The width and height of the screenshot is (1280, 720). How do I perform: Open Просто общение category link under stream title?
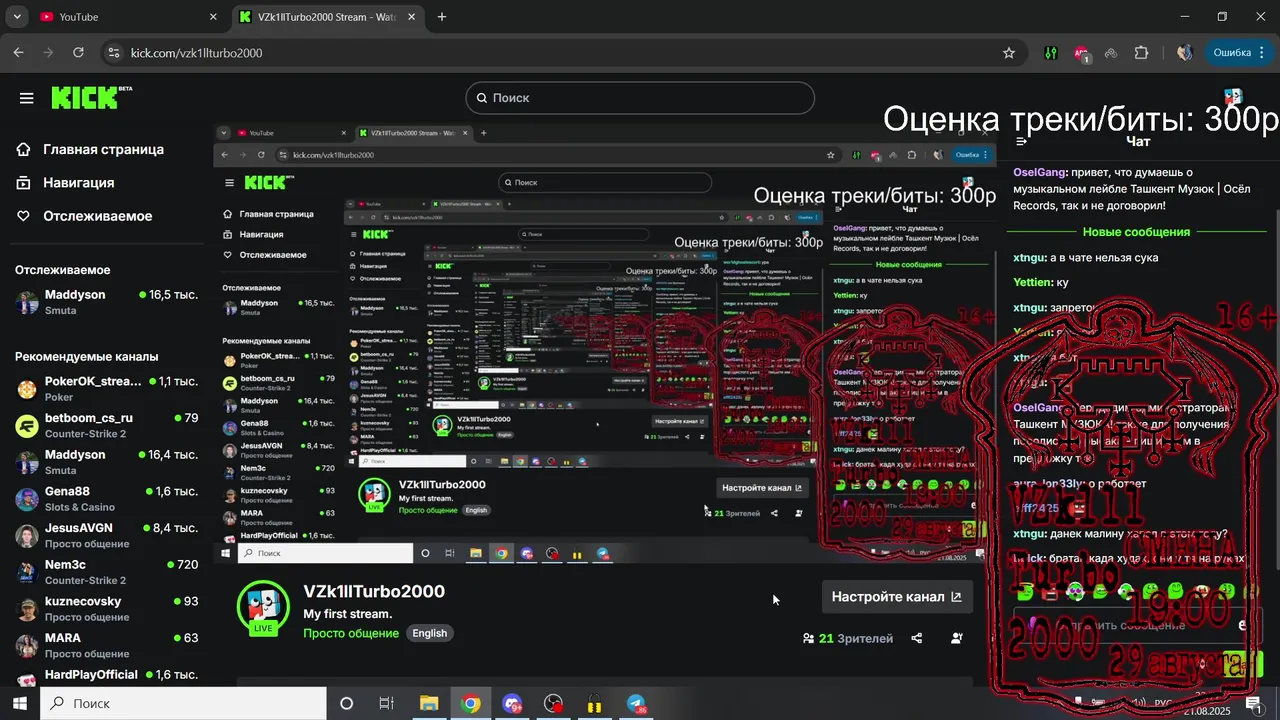[x=351, y=633]
